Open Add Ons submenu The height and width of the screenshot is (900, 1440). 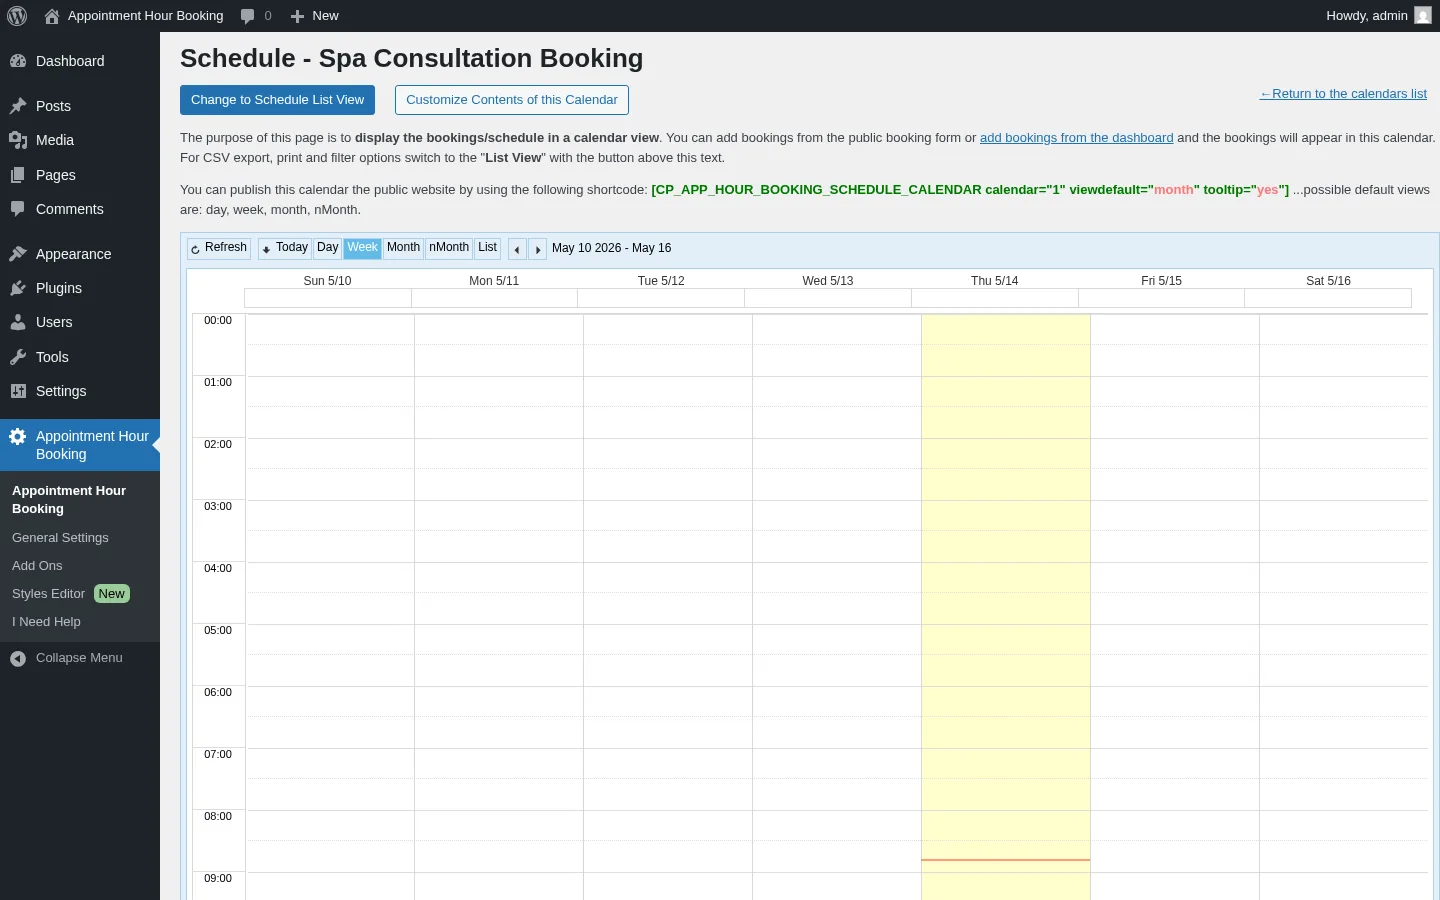pyautogui.click(x=37, y=566)
